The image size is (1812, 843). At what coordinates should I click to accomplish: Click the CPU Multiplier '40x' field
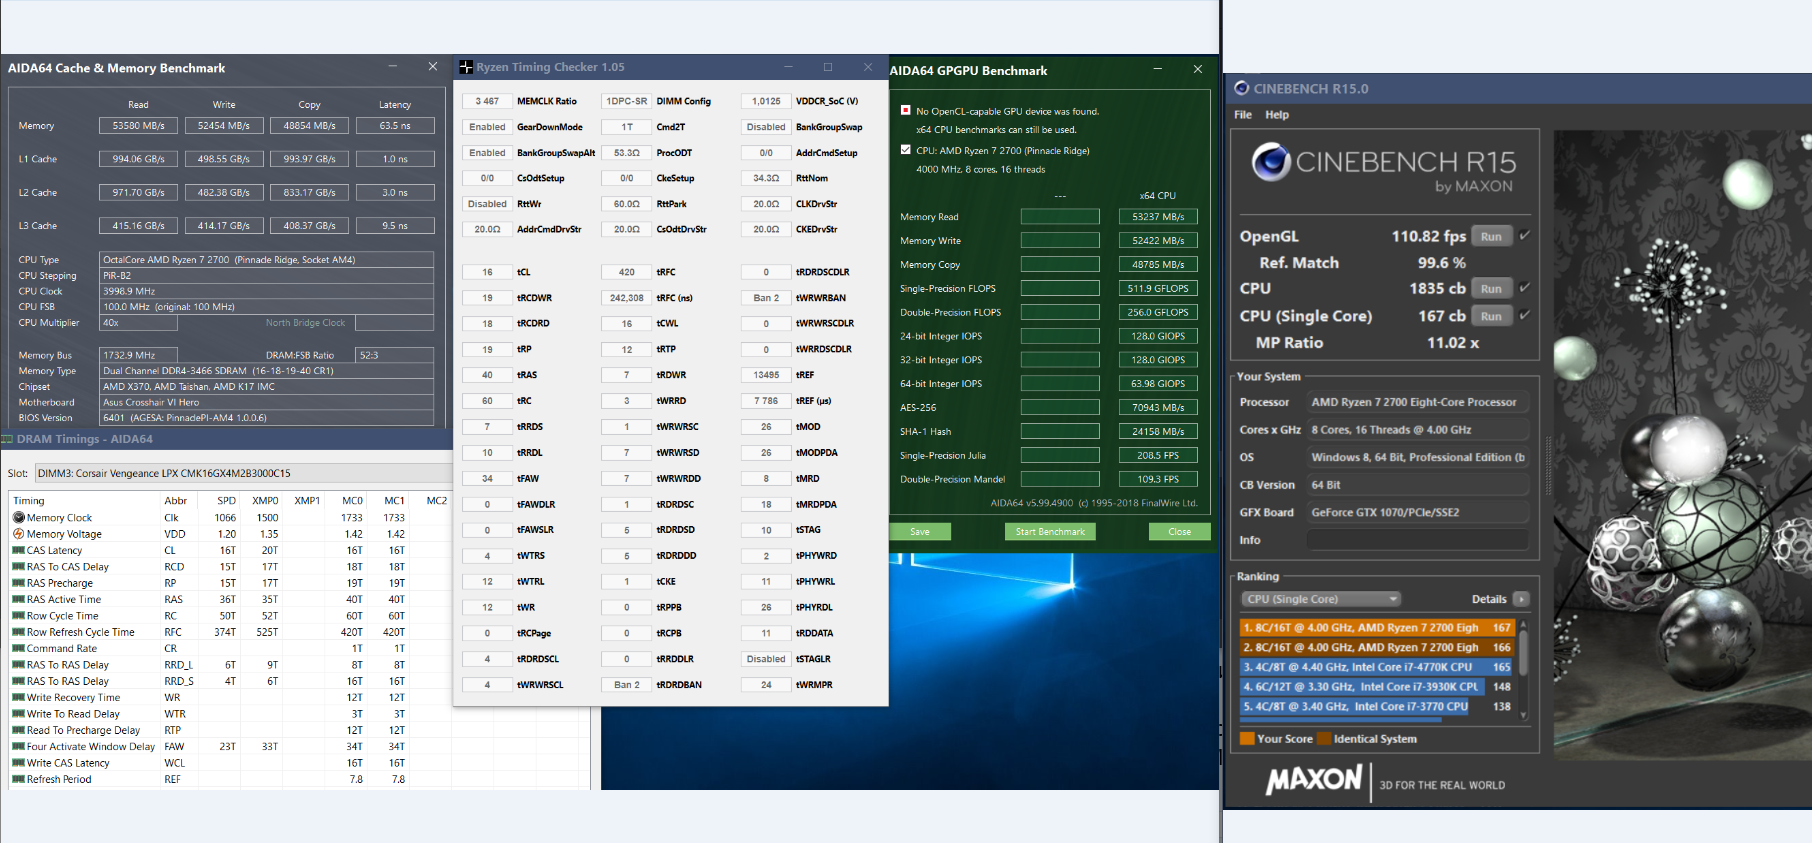click(139, 323)
